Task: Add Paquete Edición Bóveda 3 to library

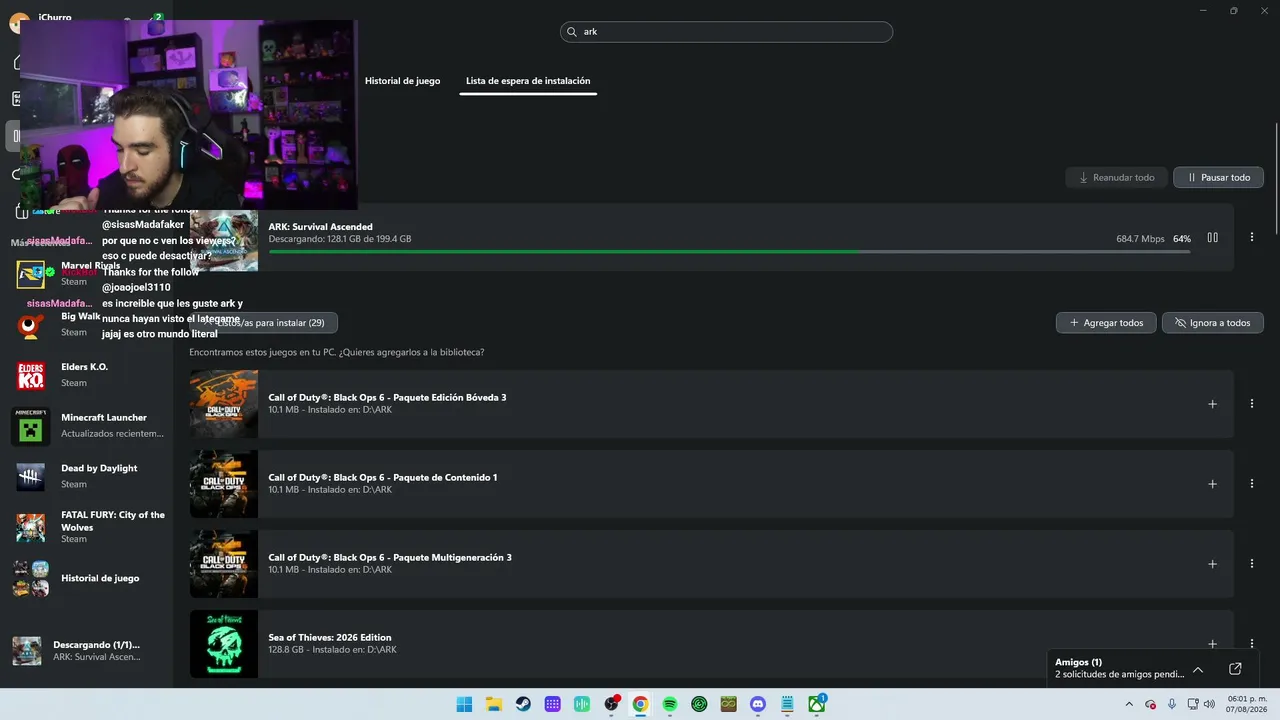Action: [x=1212, y=404]
